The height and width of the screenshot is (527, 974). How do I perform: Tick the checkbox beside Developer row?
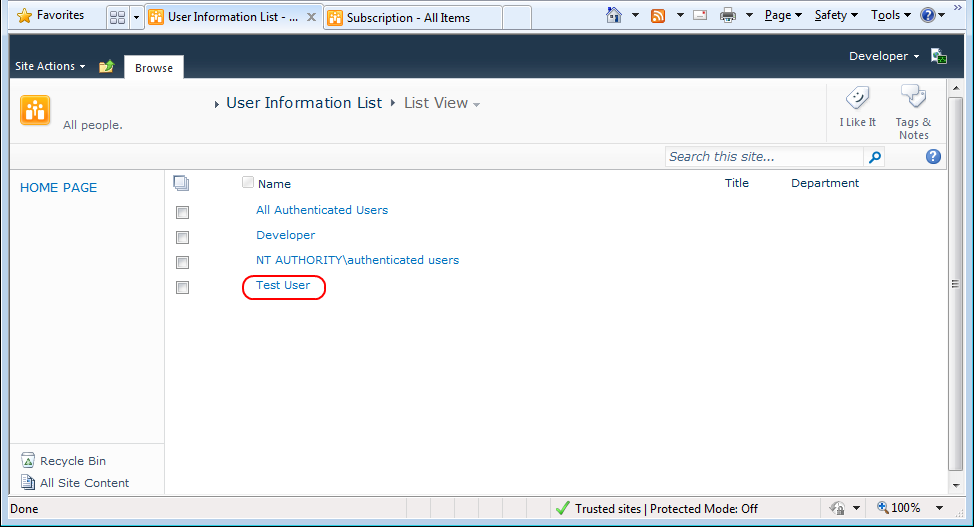tap(182, 237)
